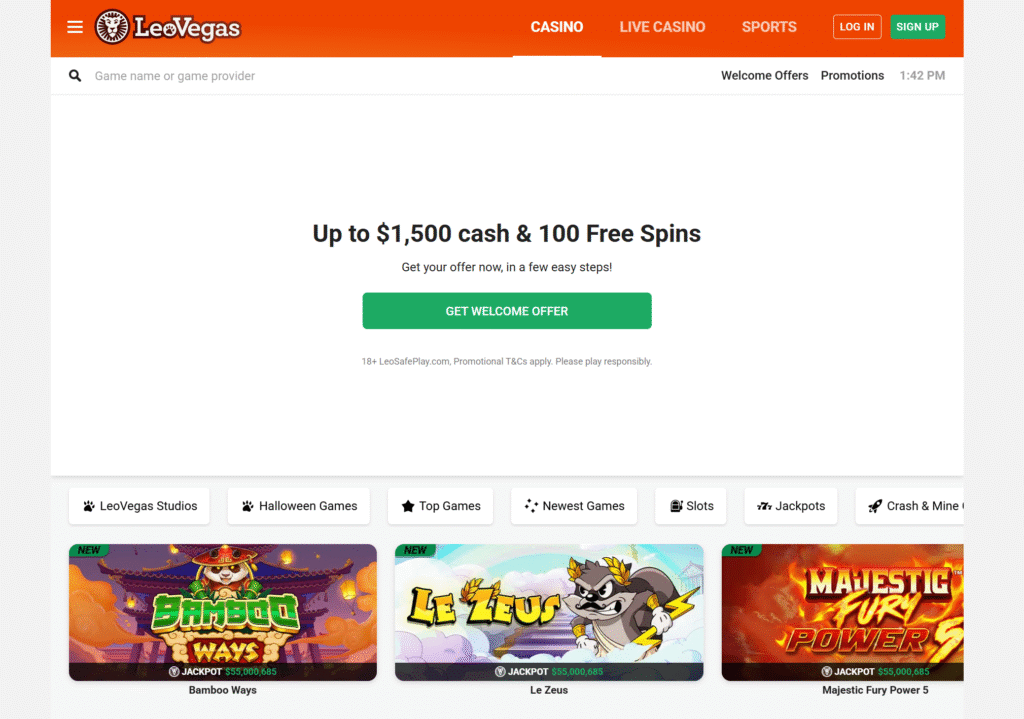
Task: Click the rocket icon on Crash & Mine
Action: pos(875,506)
